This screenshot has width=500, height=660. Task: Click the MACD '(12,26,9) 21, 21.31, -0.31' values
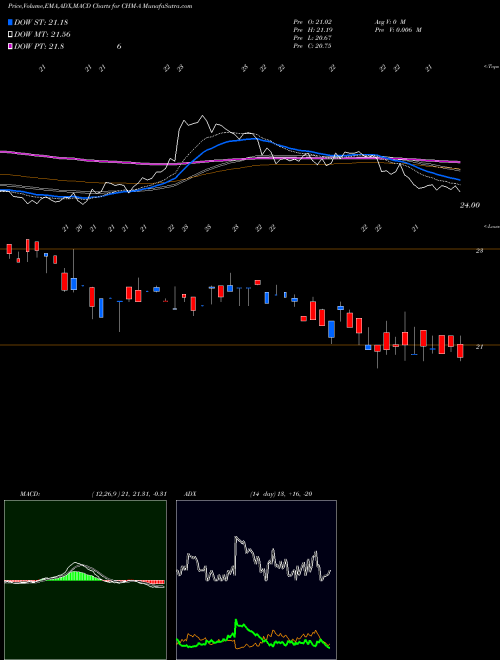pyautogui.click(x=129, y=494)
